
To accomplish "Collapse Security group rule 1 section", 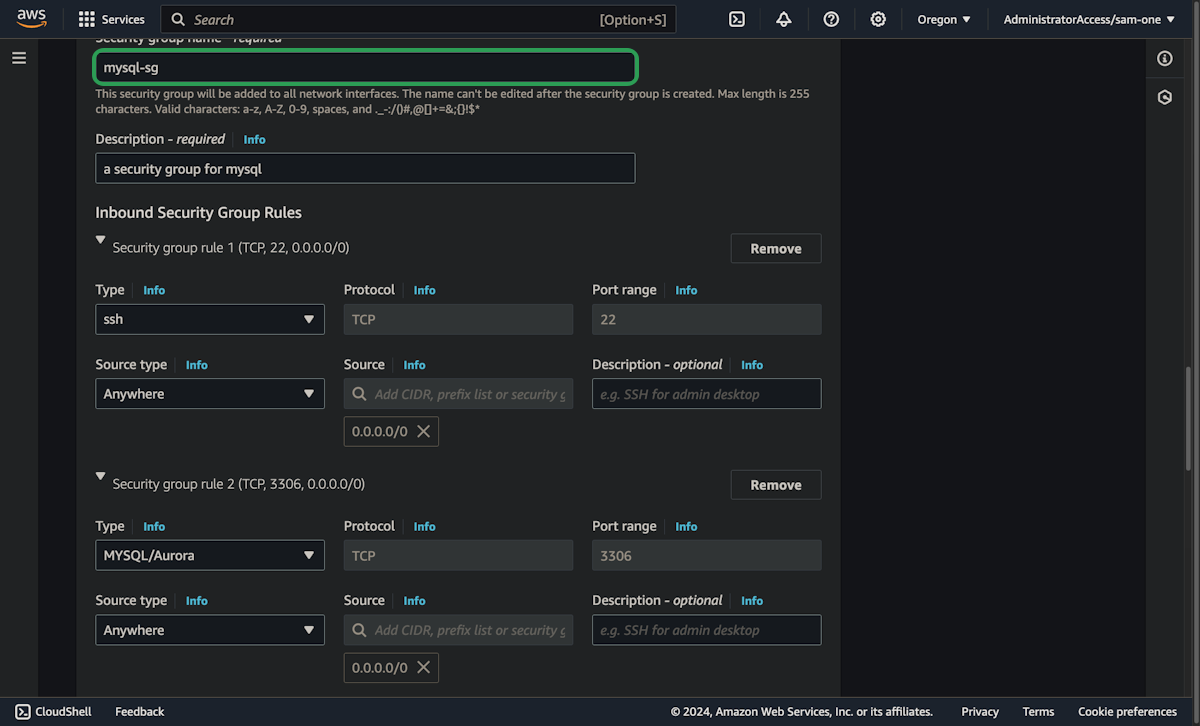I will pos(100,241).
